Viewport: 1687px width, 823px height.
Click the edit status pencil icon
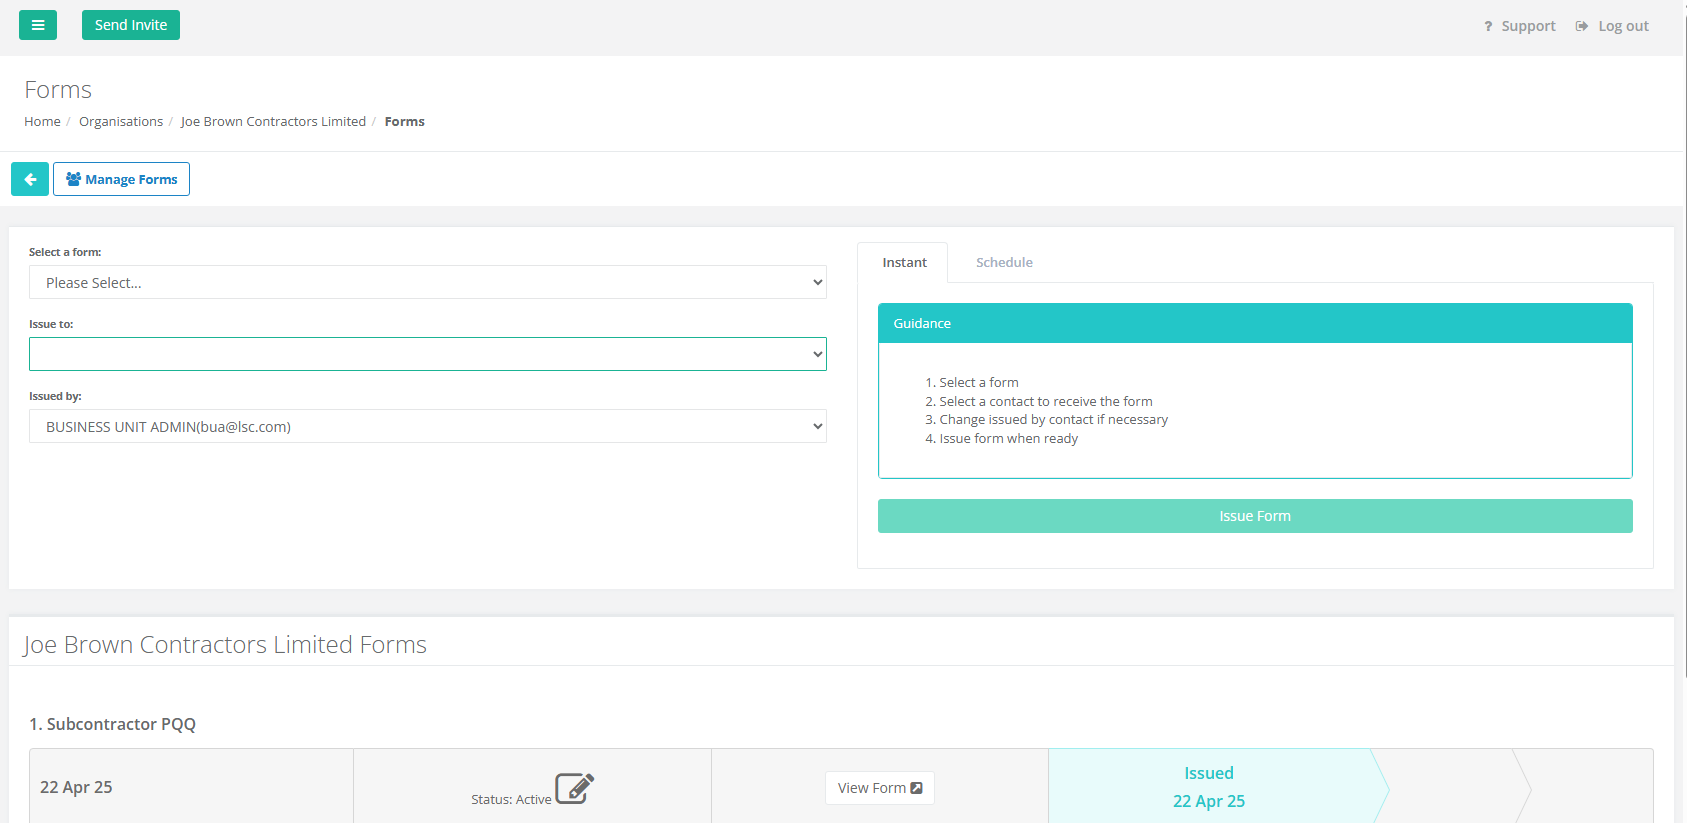(x=574, y=788)
